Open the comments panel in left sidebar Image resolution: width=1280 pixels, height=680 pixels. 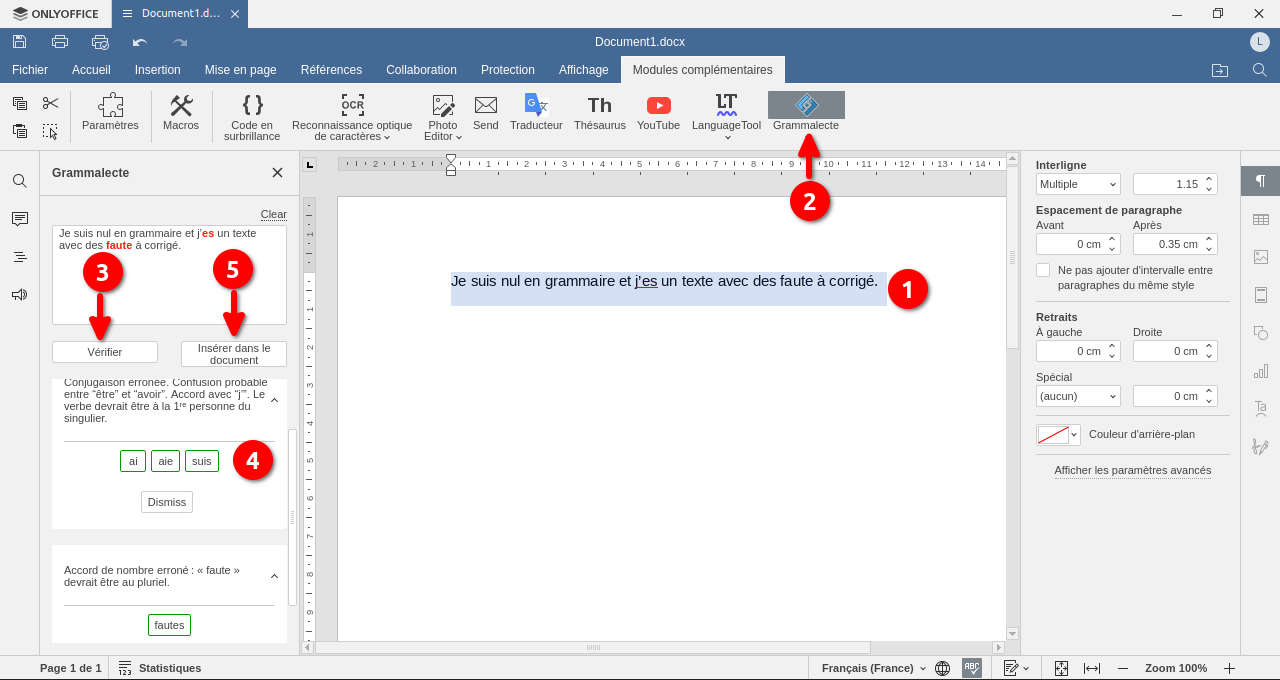pos(20,219)
